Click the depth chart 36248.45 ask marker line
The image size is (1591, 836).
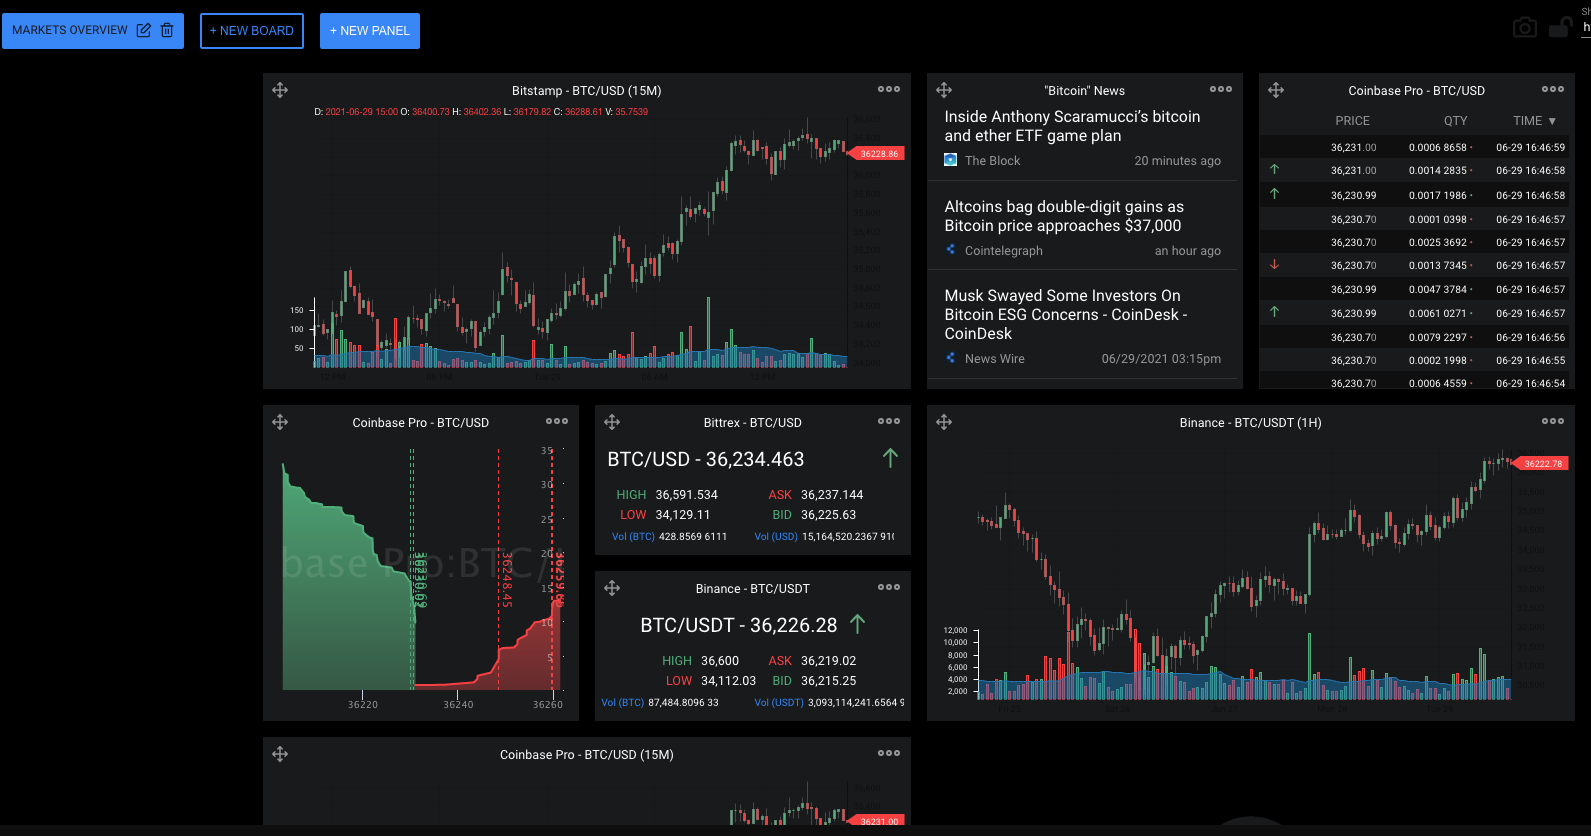(x=499, y=570)
